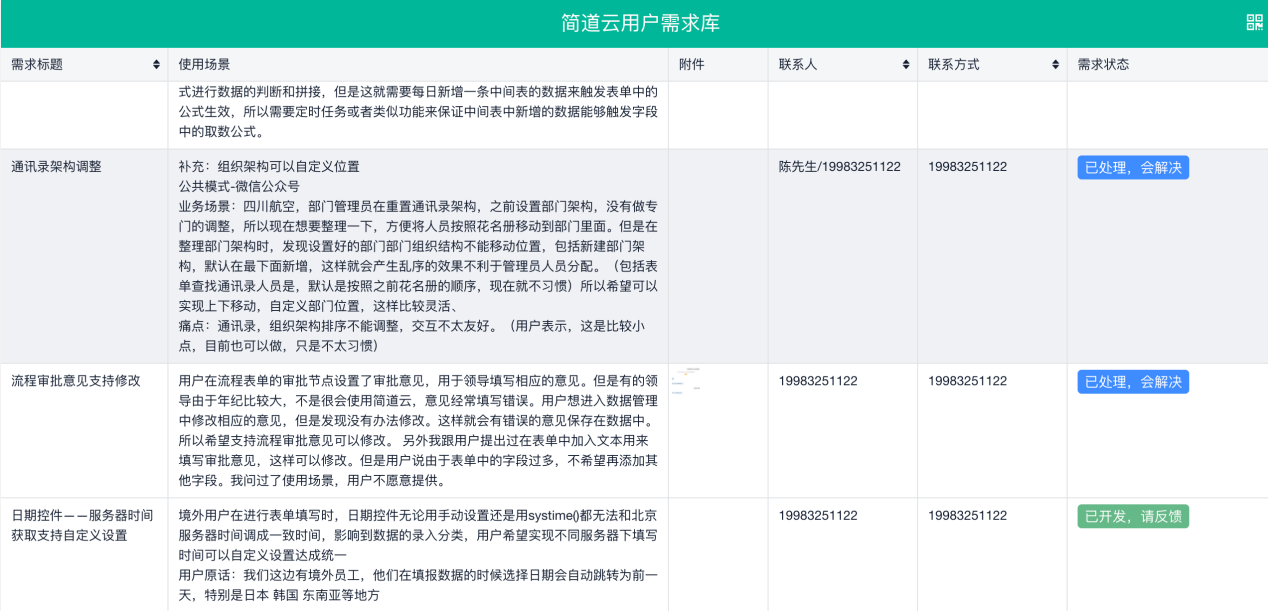The image size is (1268, 611).
Task: Open the 通讯录架构调整 requirement title
Action: [56, 167]
